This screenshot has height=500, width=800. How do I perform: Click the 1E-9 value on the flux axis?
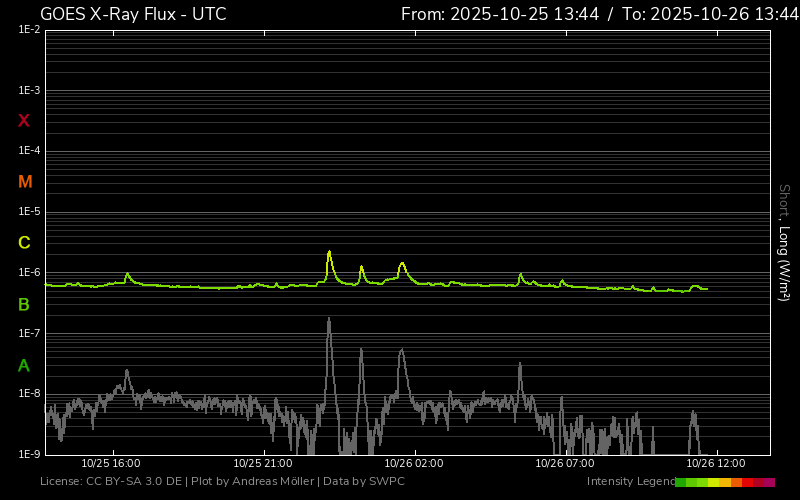(x=28, y=454)
